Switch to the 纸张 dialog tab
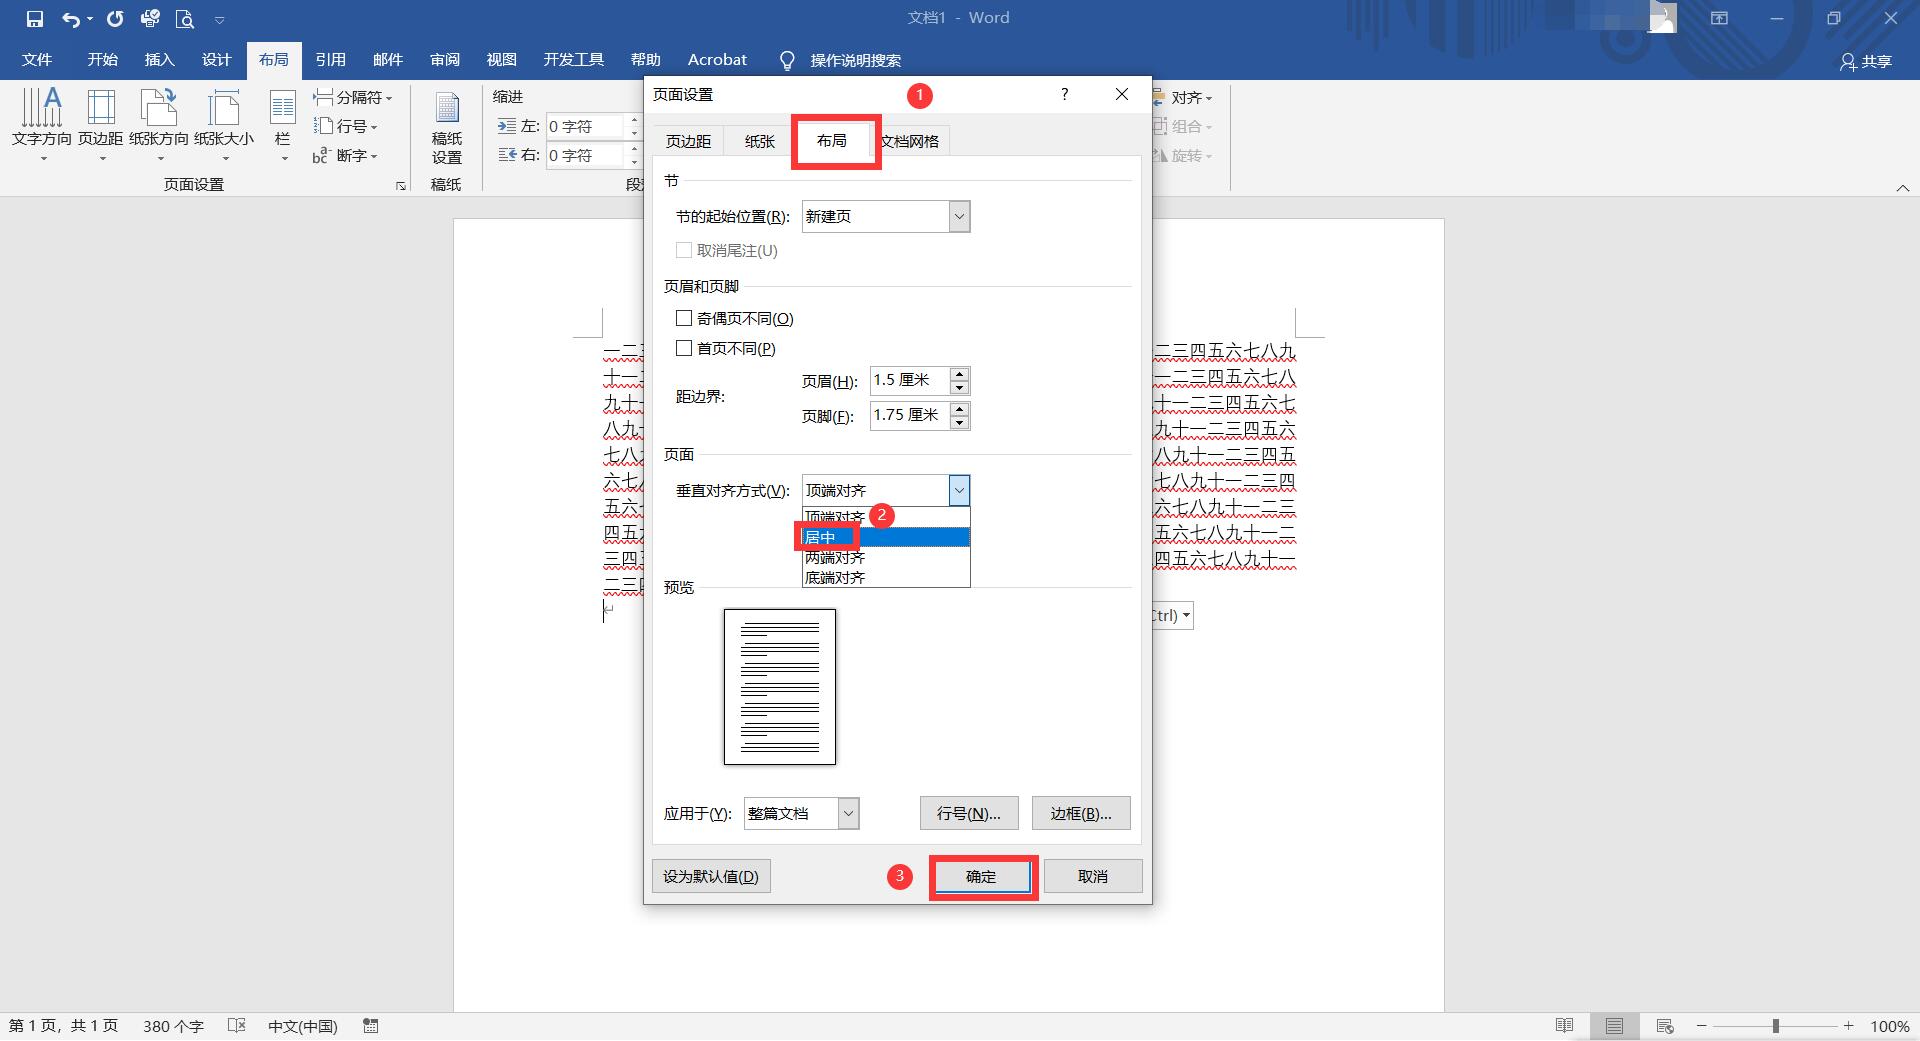Screen dimensions: 1920x1041 (760, 141)
